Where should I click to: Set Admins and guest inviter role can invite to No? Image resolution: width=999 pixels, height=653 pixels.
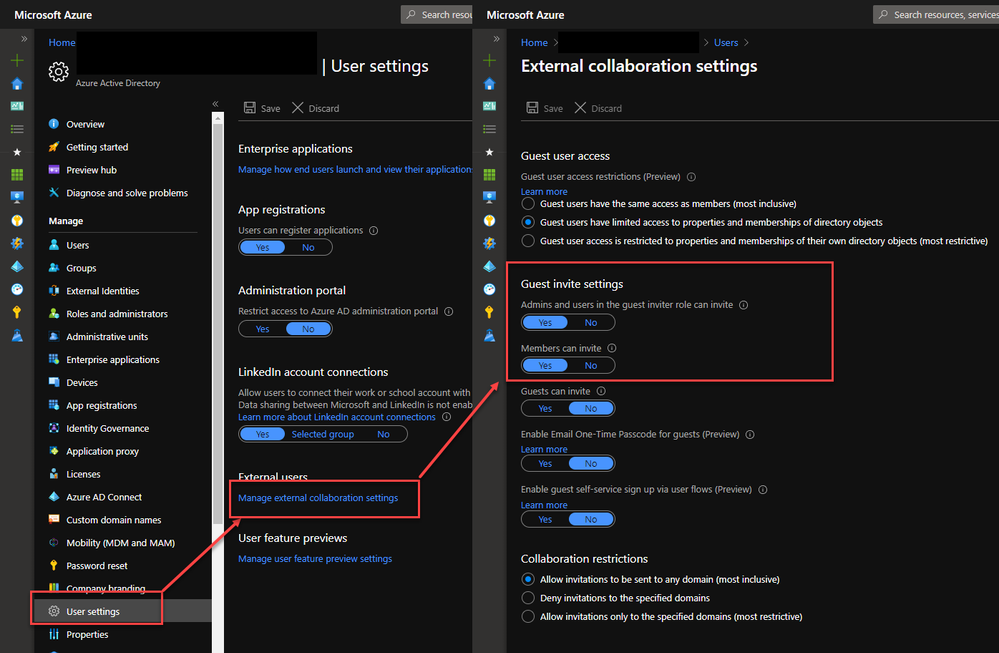coord(591,322)
